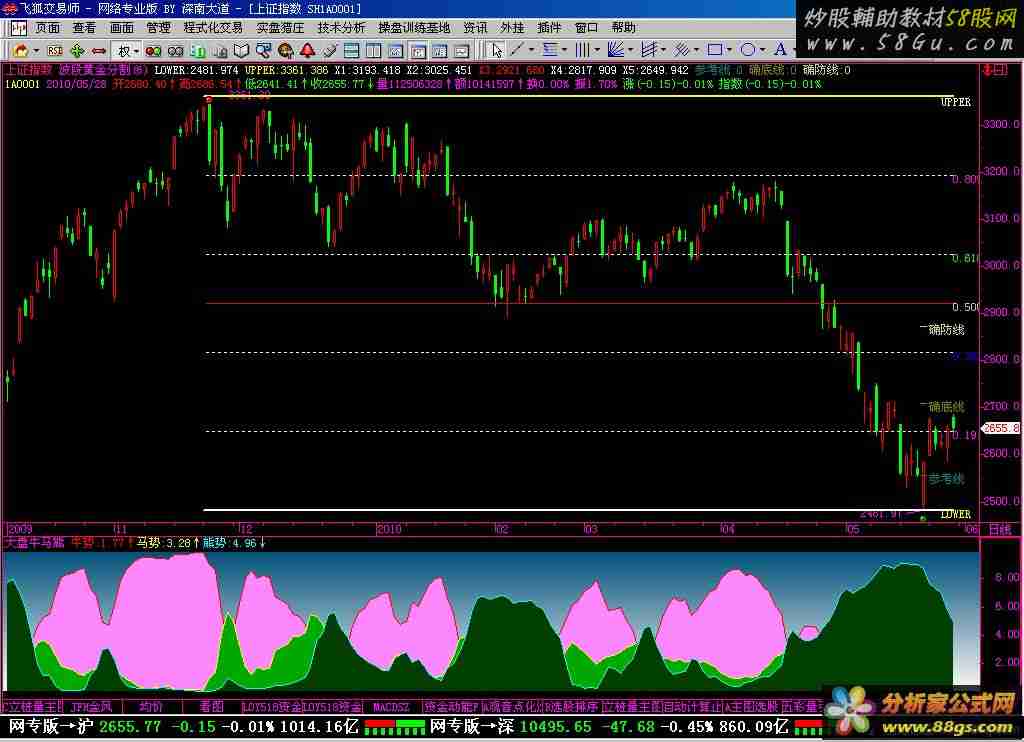The image size is (1024, 742).
Task: Open the 查看 menu
Action: coord(84,27)
